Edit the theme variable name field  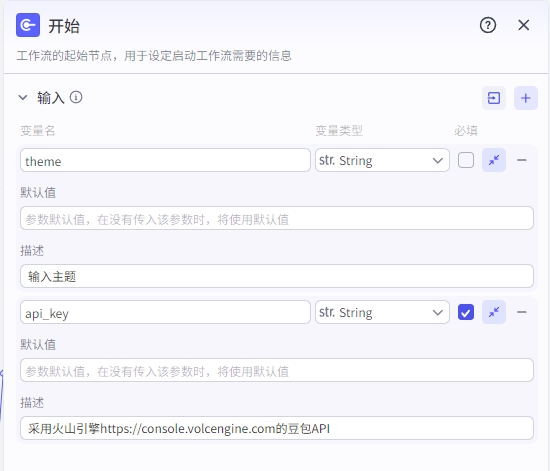pyautogui.click(x=165, y=160)
